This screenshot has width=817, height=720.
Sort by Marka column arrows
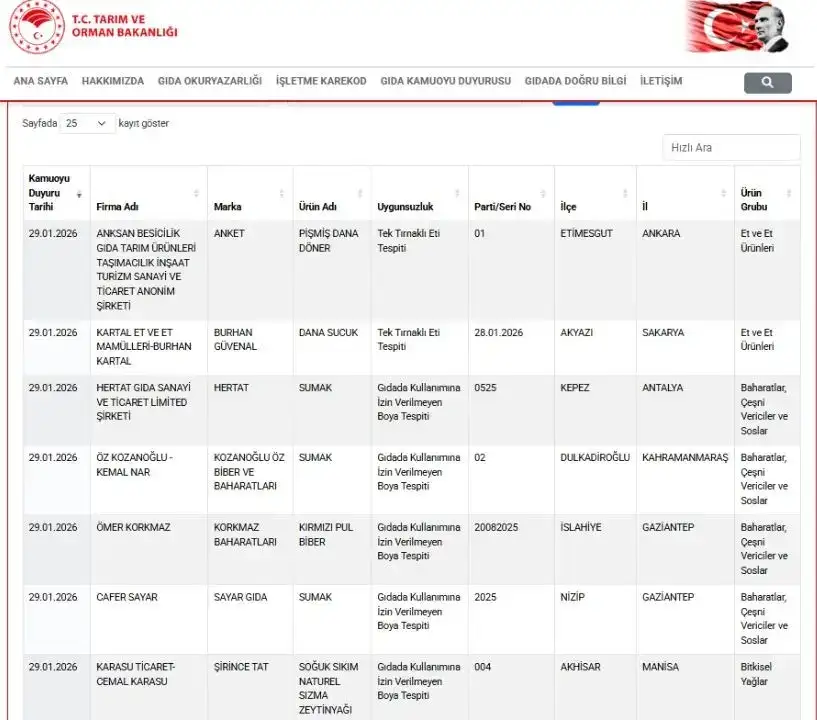point(283,193)
